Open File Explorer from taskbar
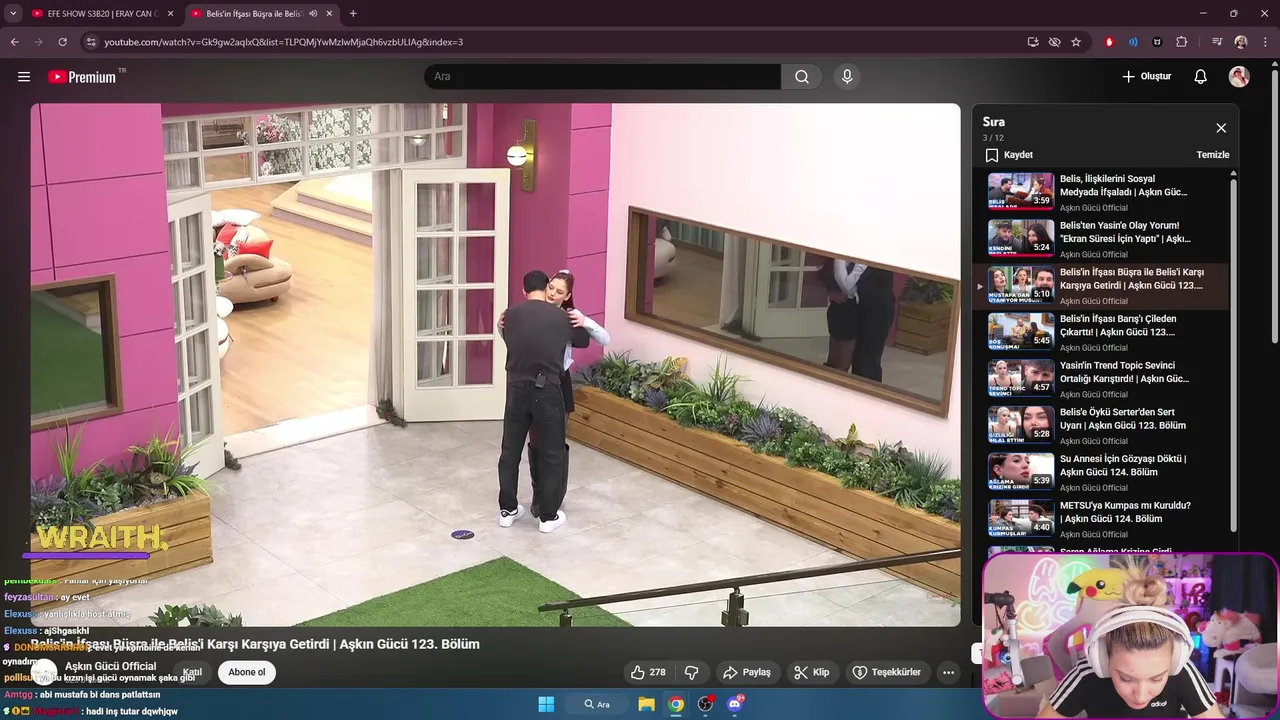The height and width of the screenshot is (720, 1280). coord(647,704)
